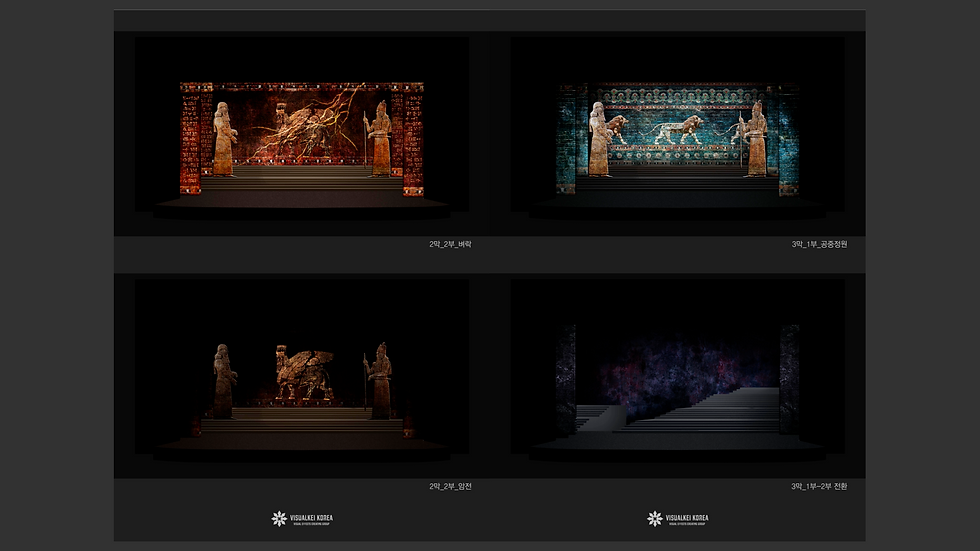Select the caption '2막_2부_암전'

tap(450, 486)
